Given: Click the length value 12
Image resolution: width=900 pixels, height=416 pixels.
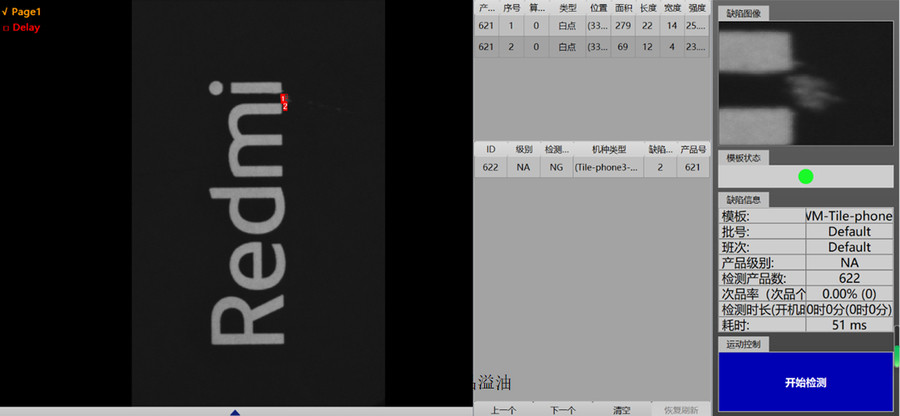Looking at the screenshot, I should point(647,47).
